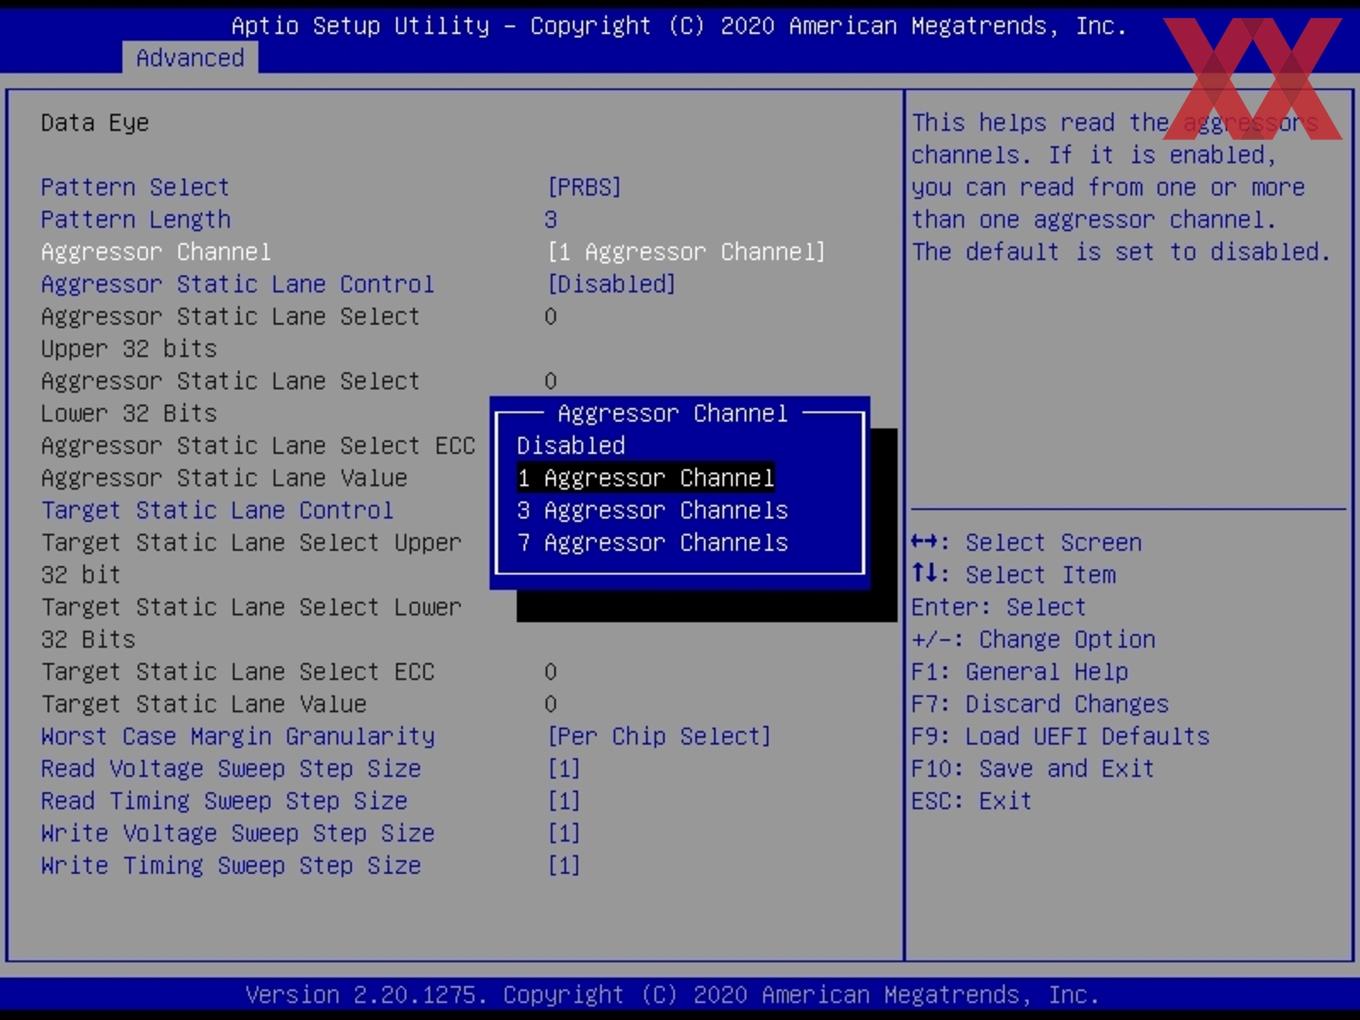Select Write Voltage Sweep Step Size
This screenshot has height=1020, width=1360.
(238, 833)
